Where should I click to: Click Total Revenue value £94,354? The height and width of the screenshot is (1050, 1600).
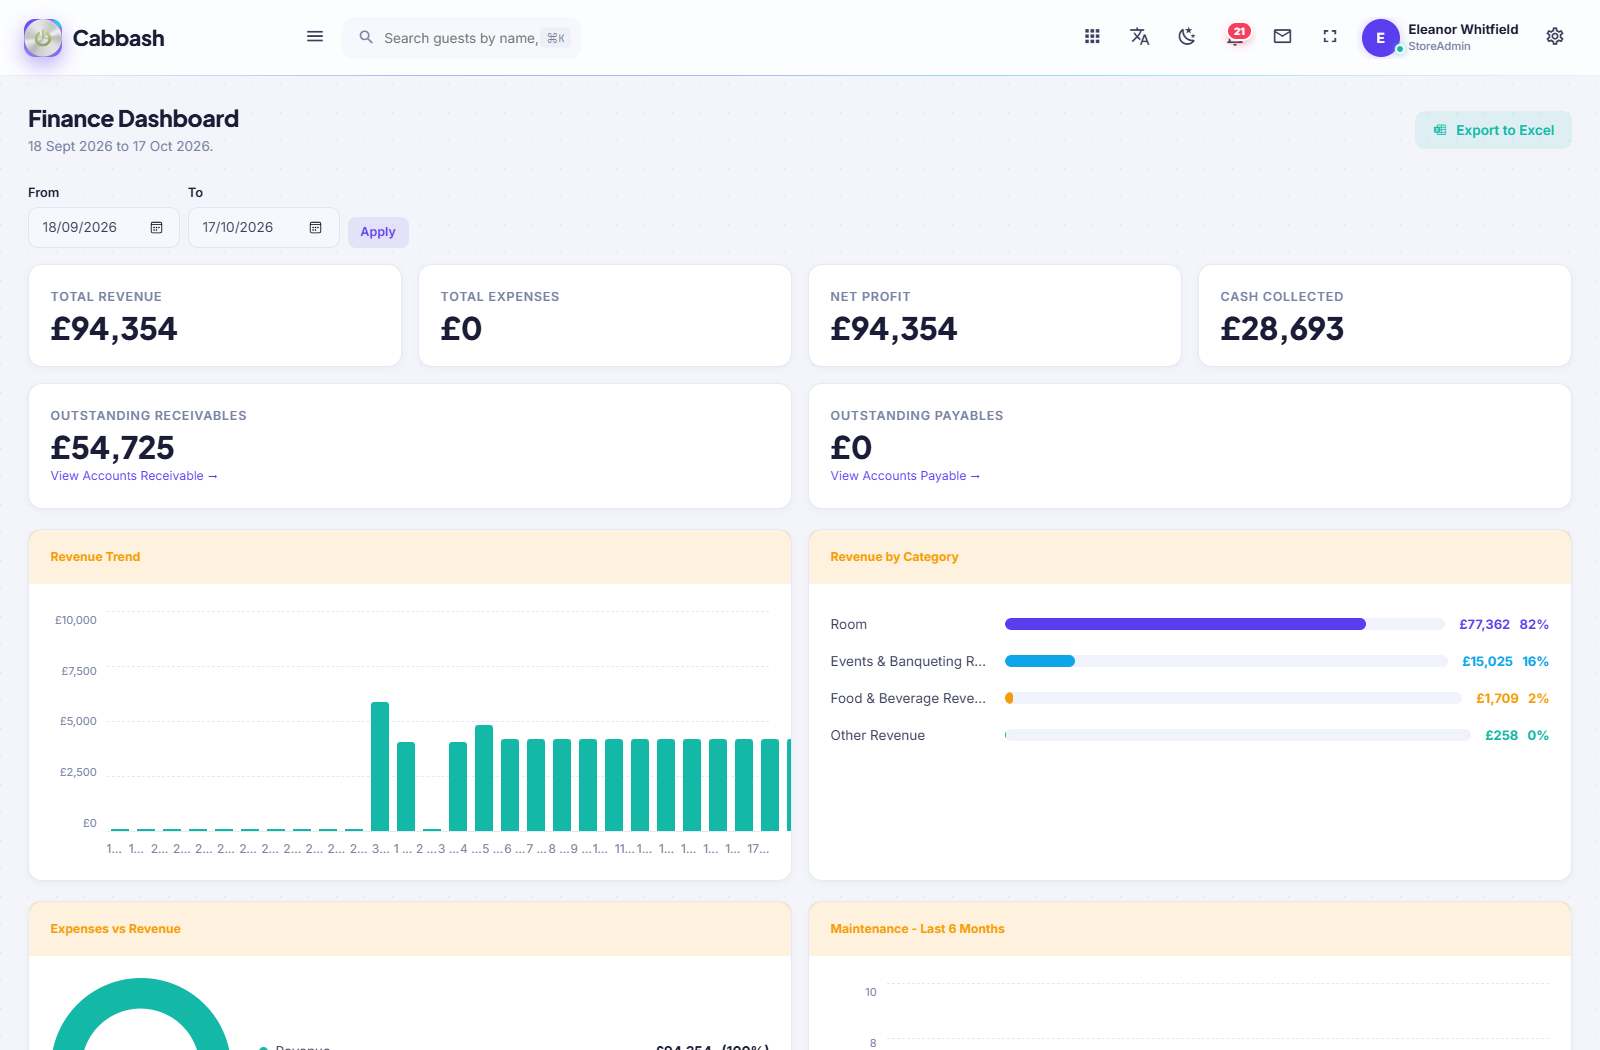click(x=114, y=329)
